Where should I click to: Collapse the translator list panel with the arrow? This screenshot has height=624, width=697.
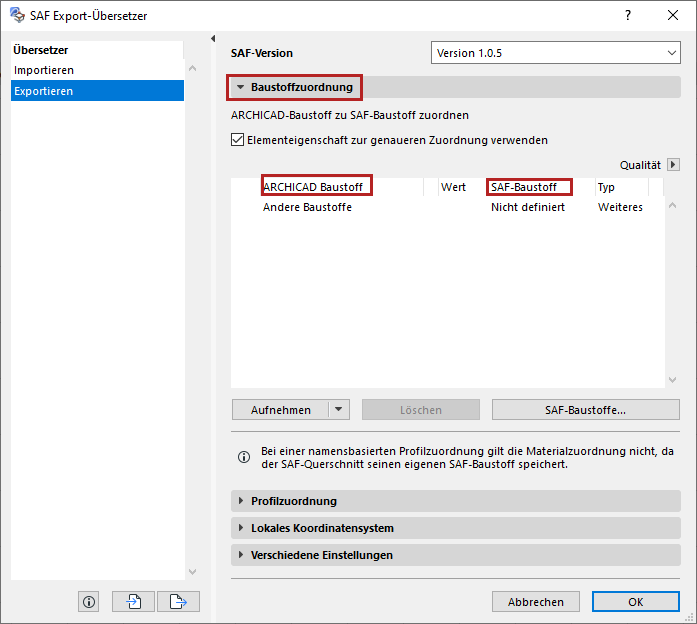pyautogui.click(x=213, y=39)
